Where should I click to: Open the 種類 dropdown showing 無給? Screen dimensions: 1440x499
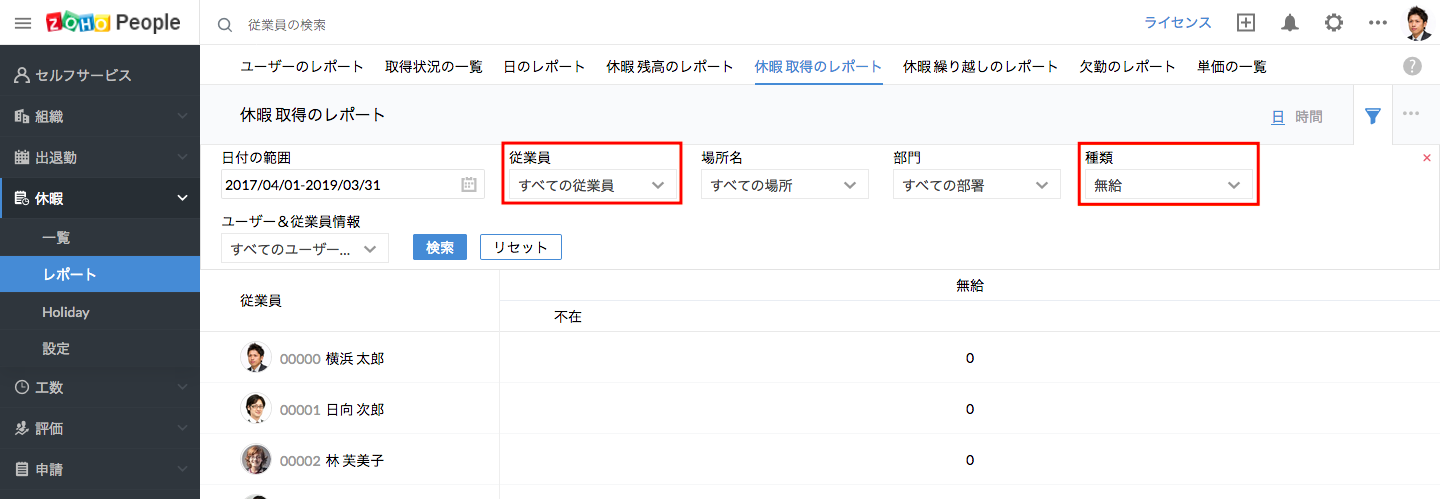(x=1167, y=185)
